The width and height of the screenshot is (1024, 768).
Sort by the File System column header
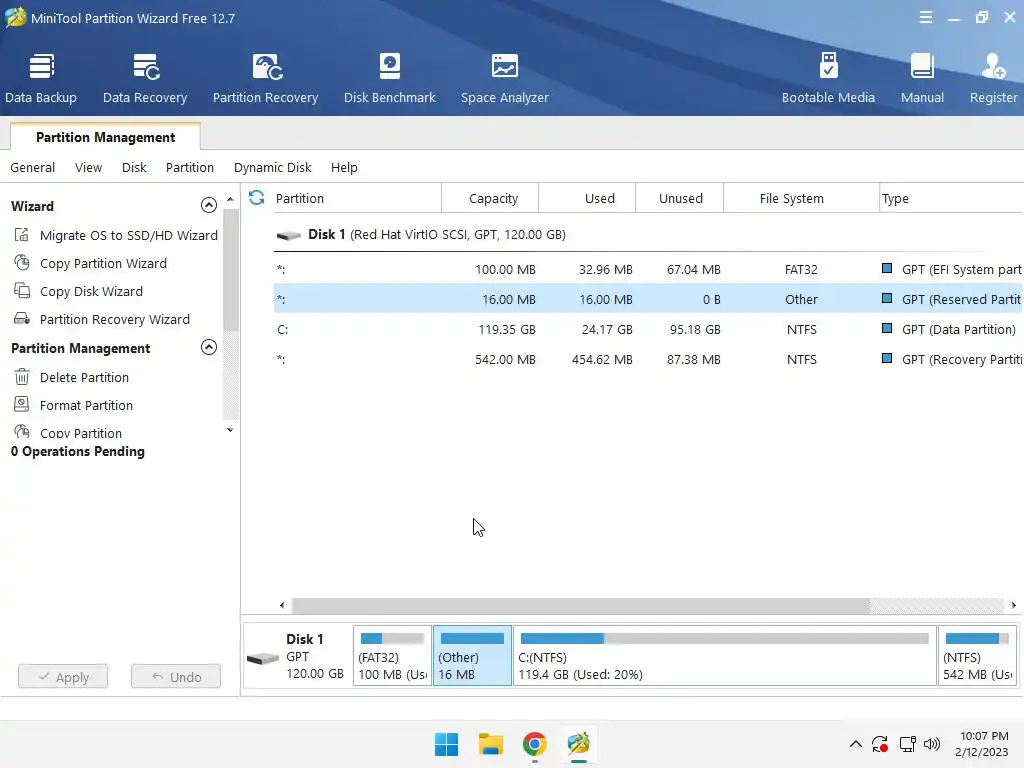point(801,198)
